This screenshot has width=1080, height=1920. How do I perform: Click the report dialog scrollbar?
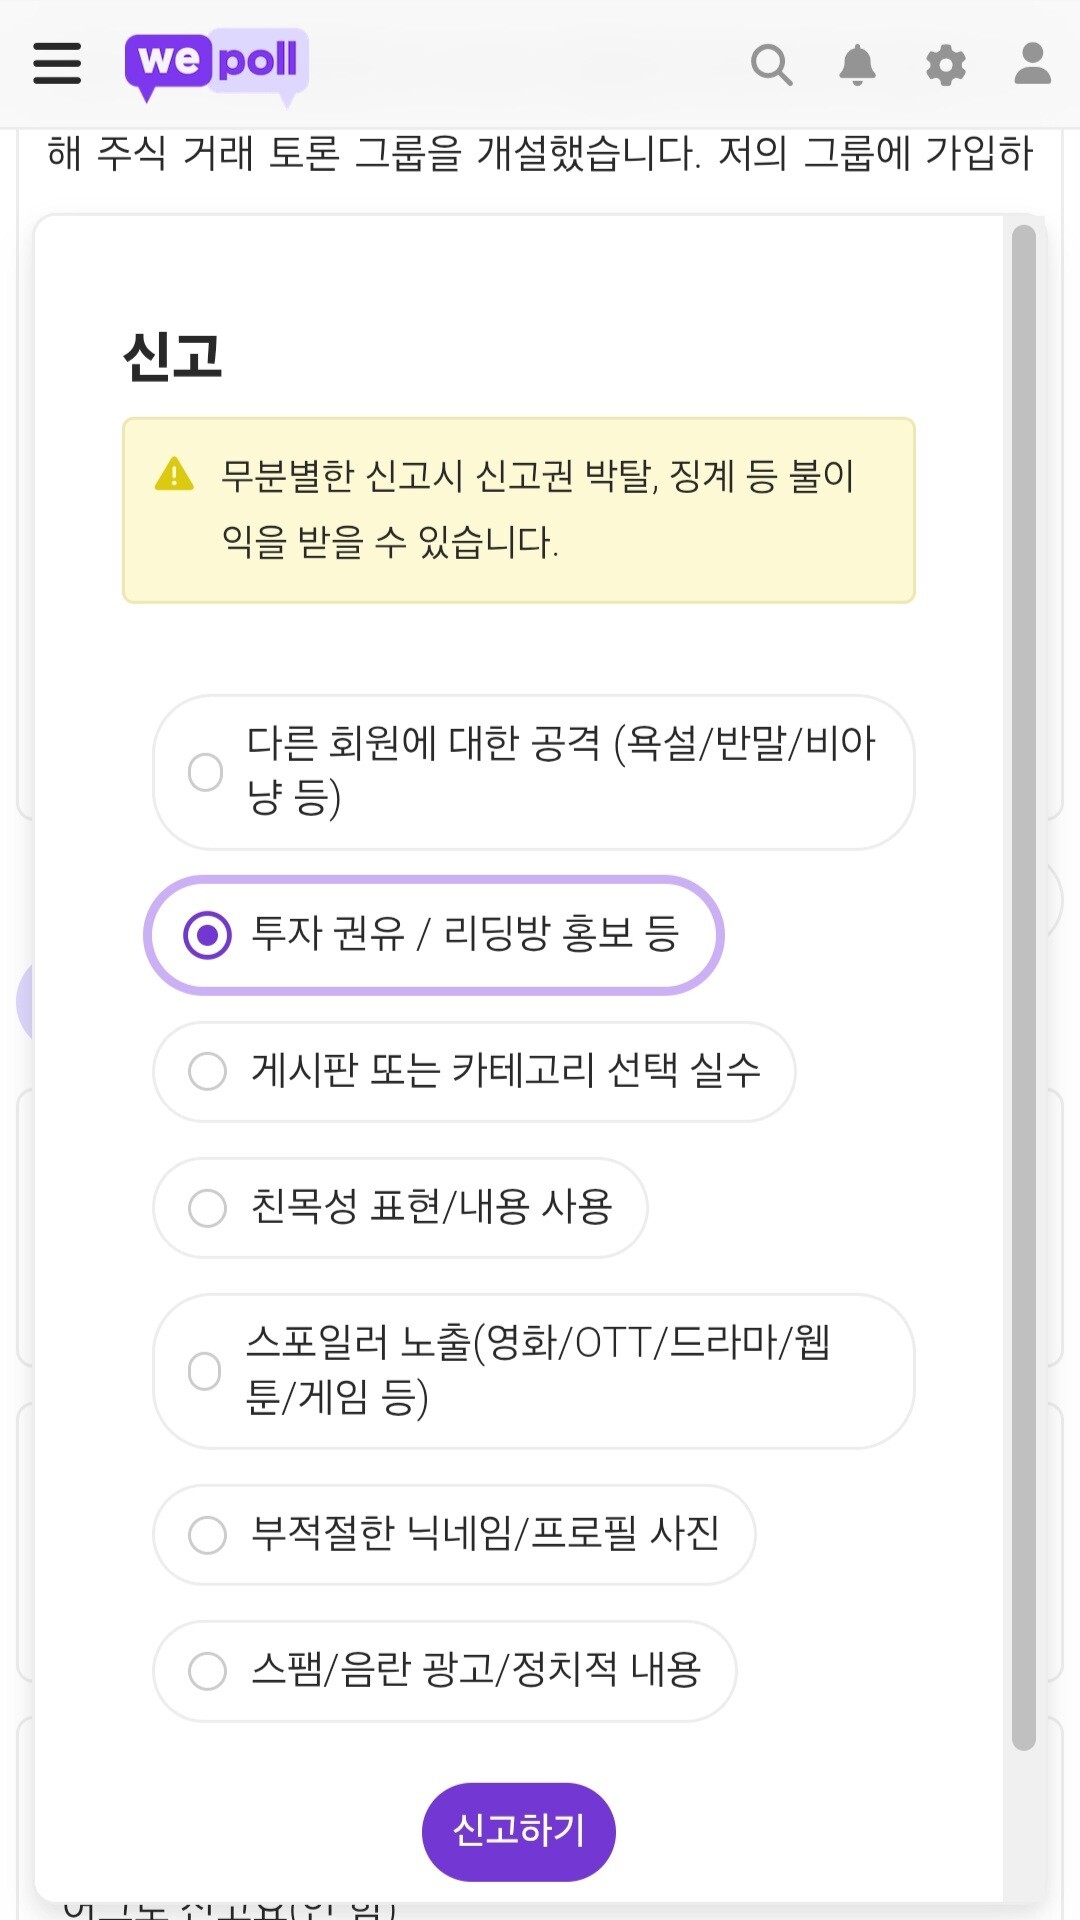(x=1023, y=987)
